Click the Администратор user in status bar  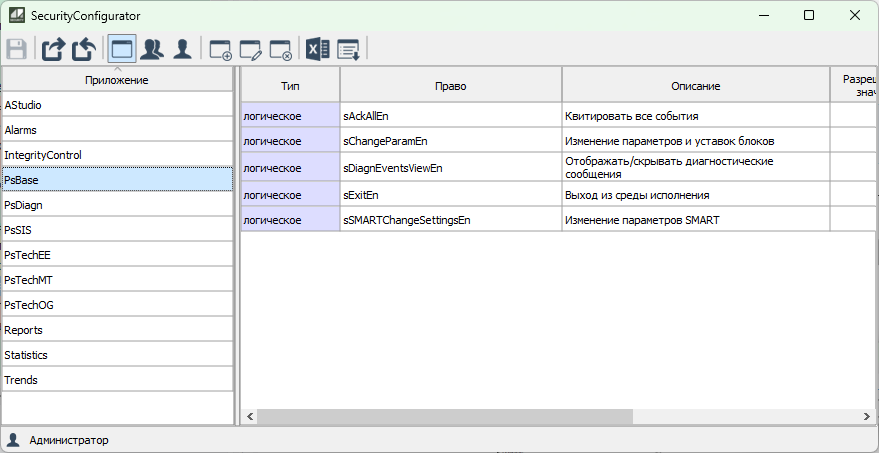[68, 440]
